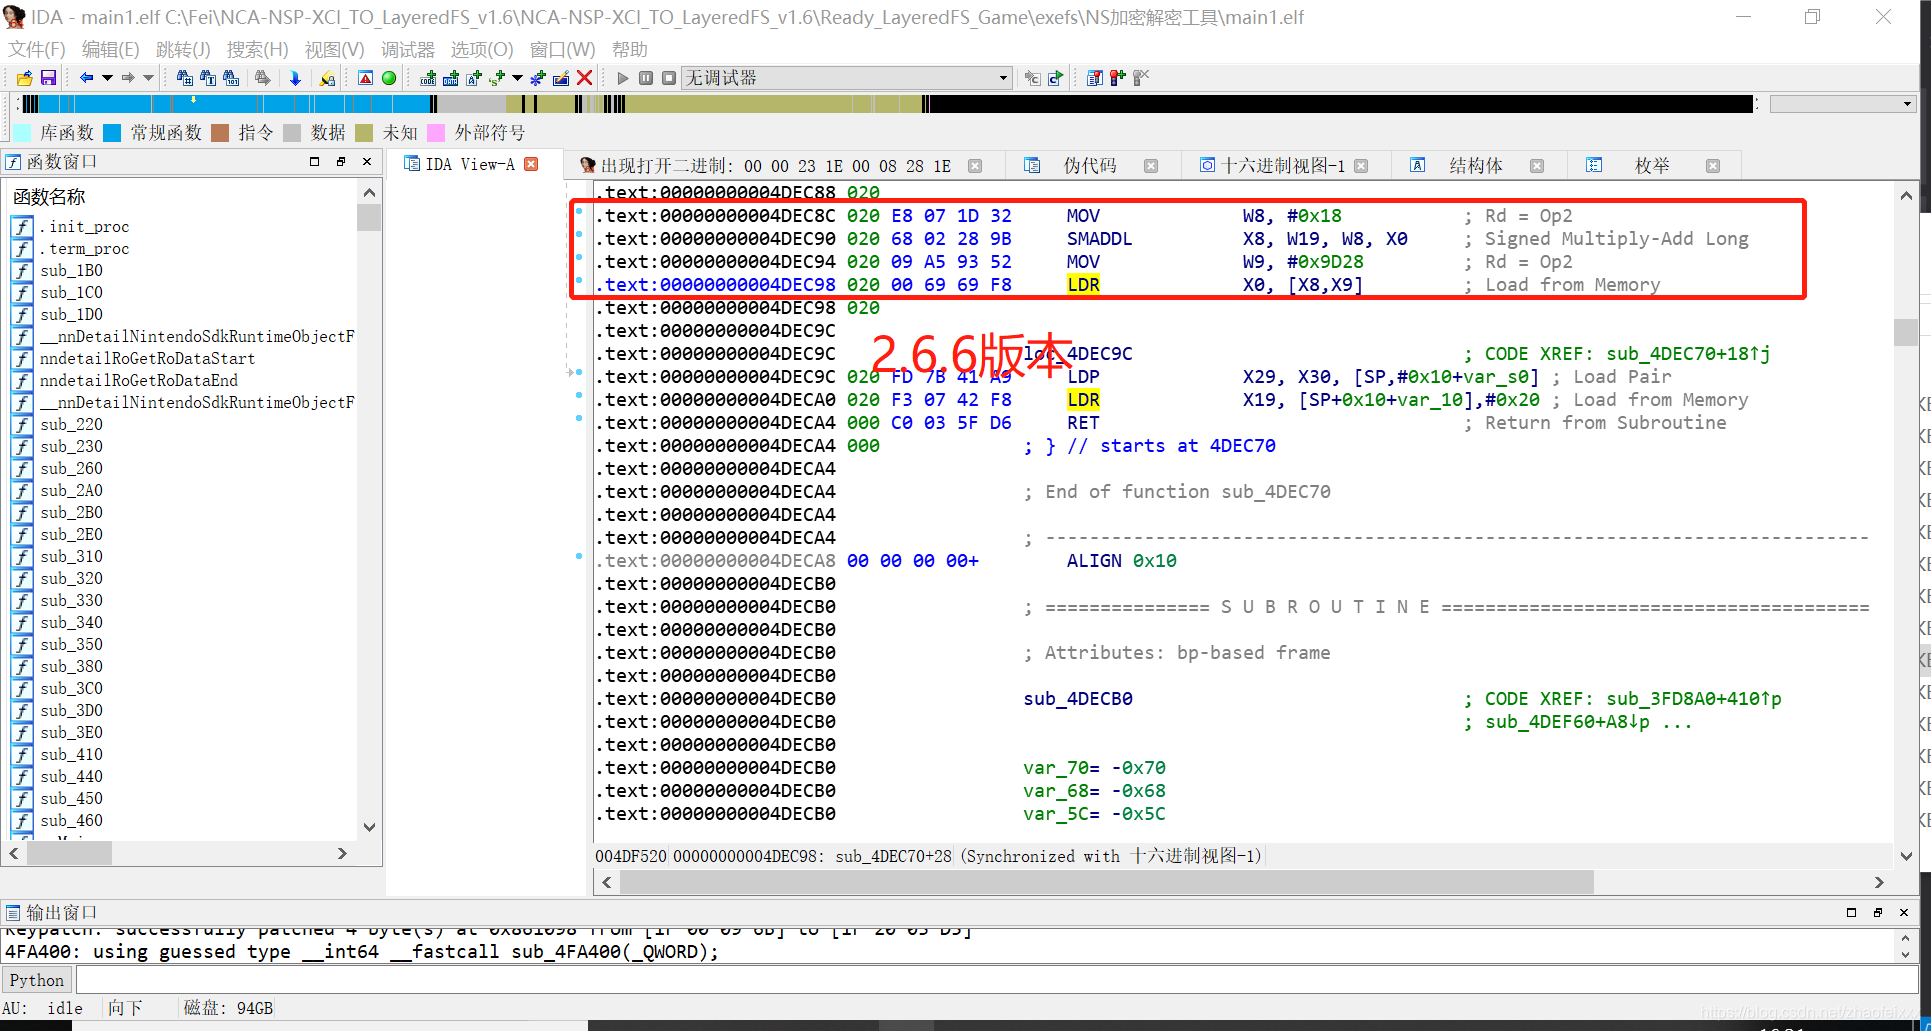
Task: Click the function list scroll-down arrow
Action: (369, 827)
